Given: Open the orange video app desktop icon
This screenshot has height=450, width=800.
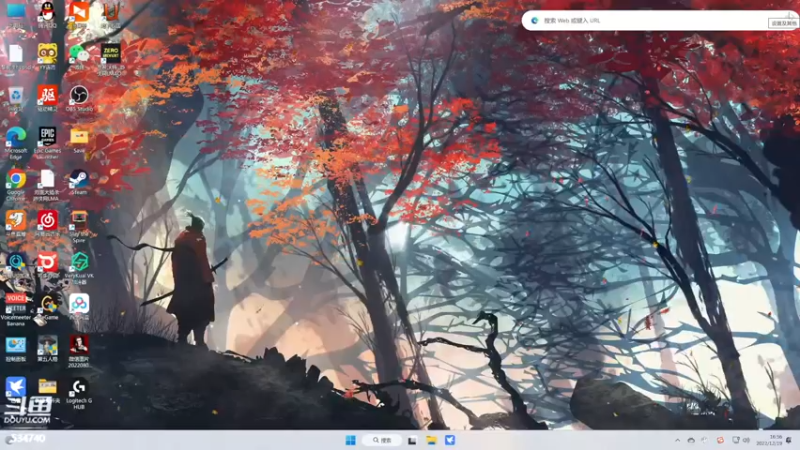Looking at the screenshot, I should pos(79,11).
